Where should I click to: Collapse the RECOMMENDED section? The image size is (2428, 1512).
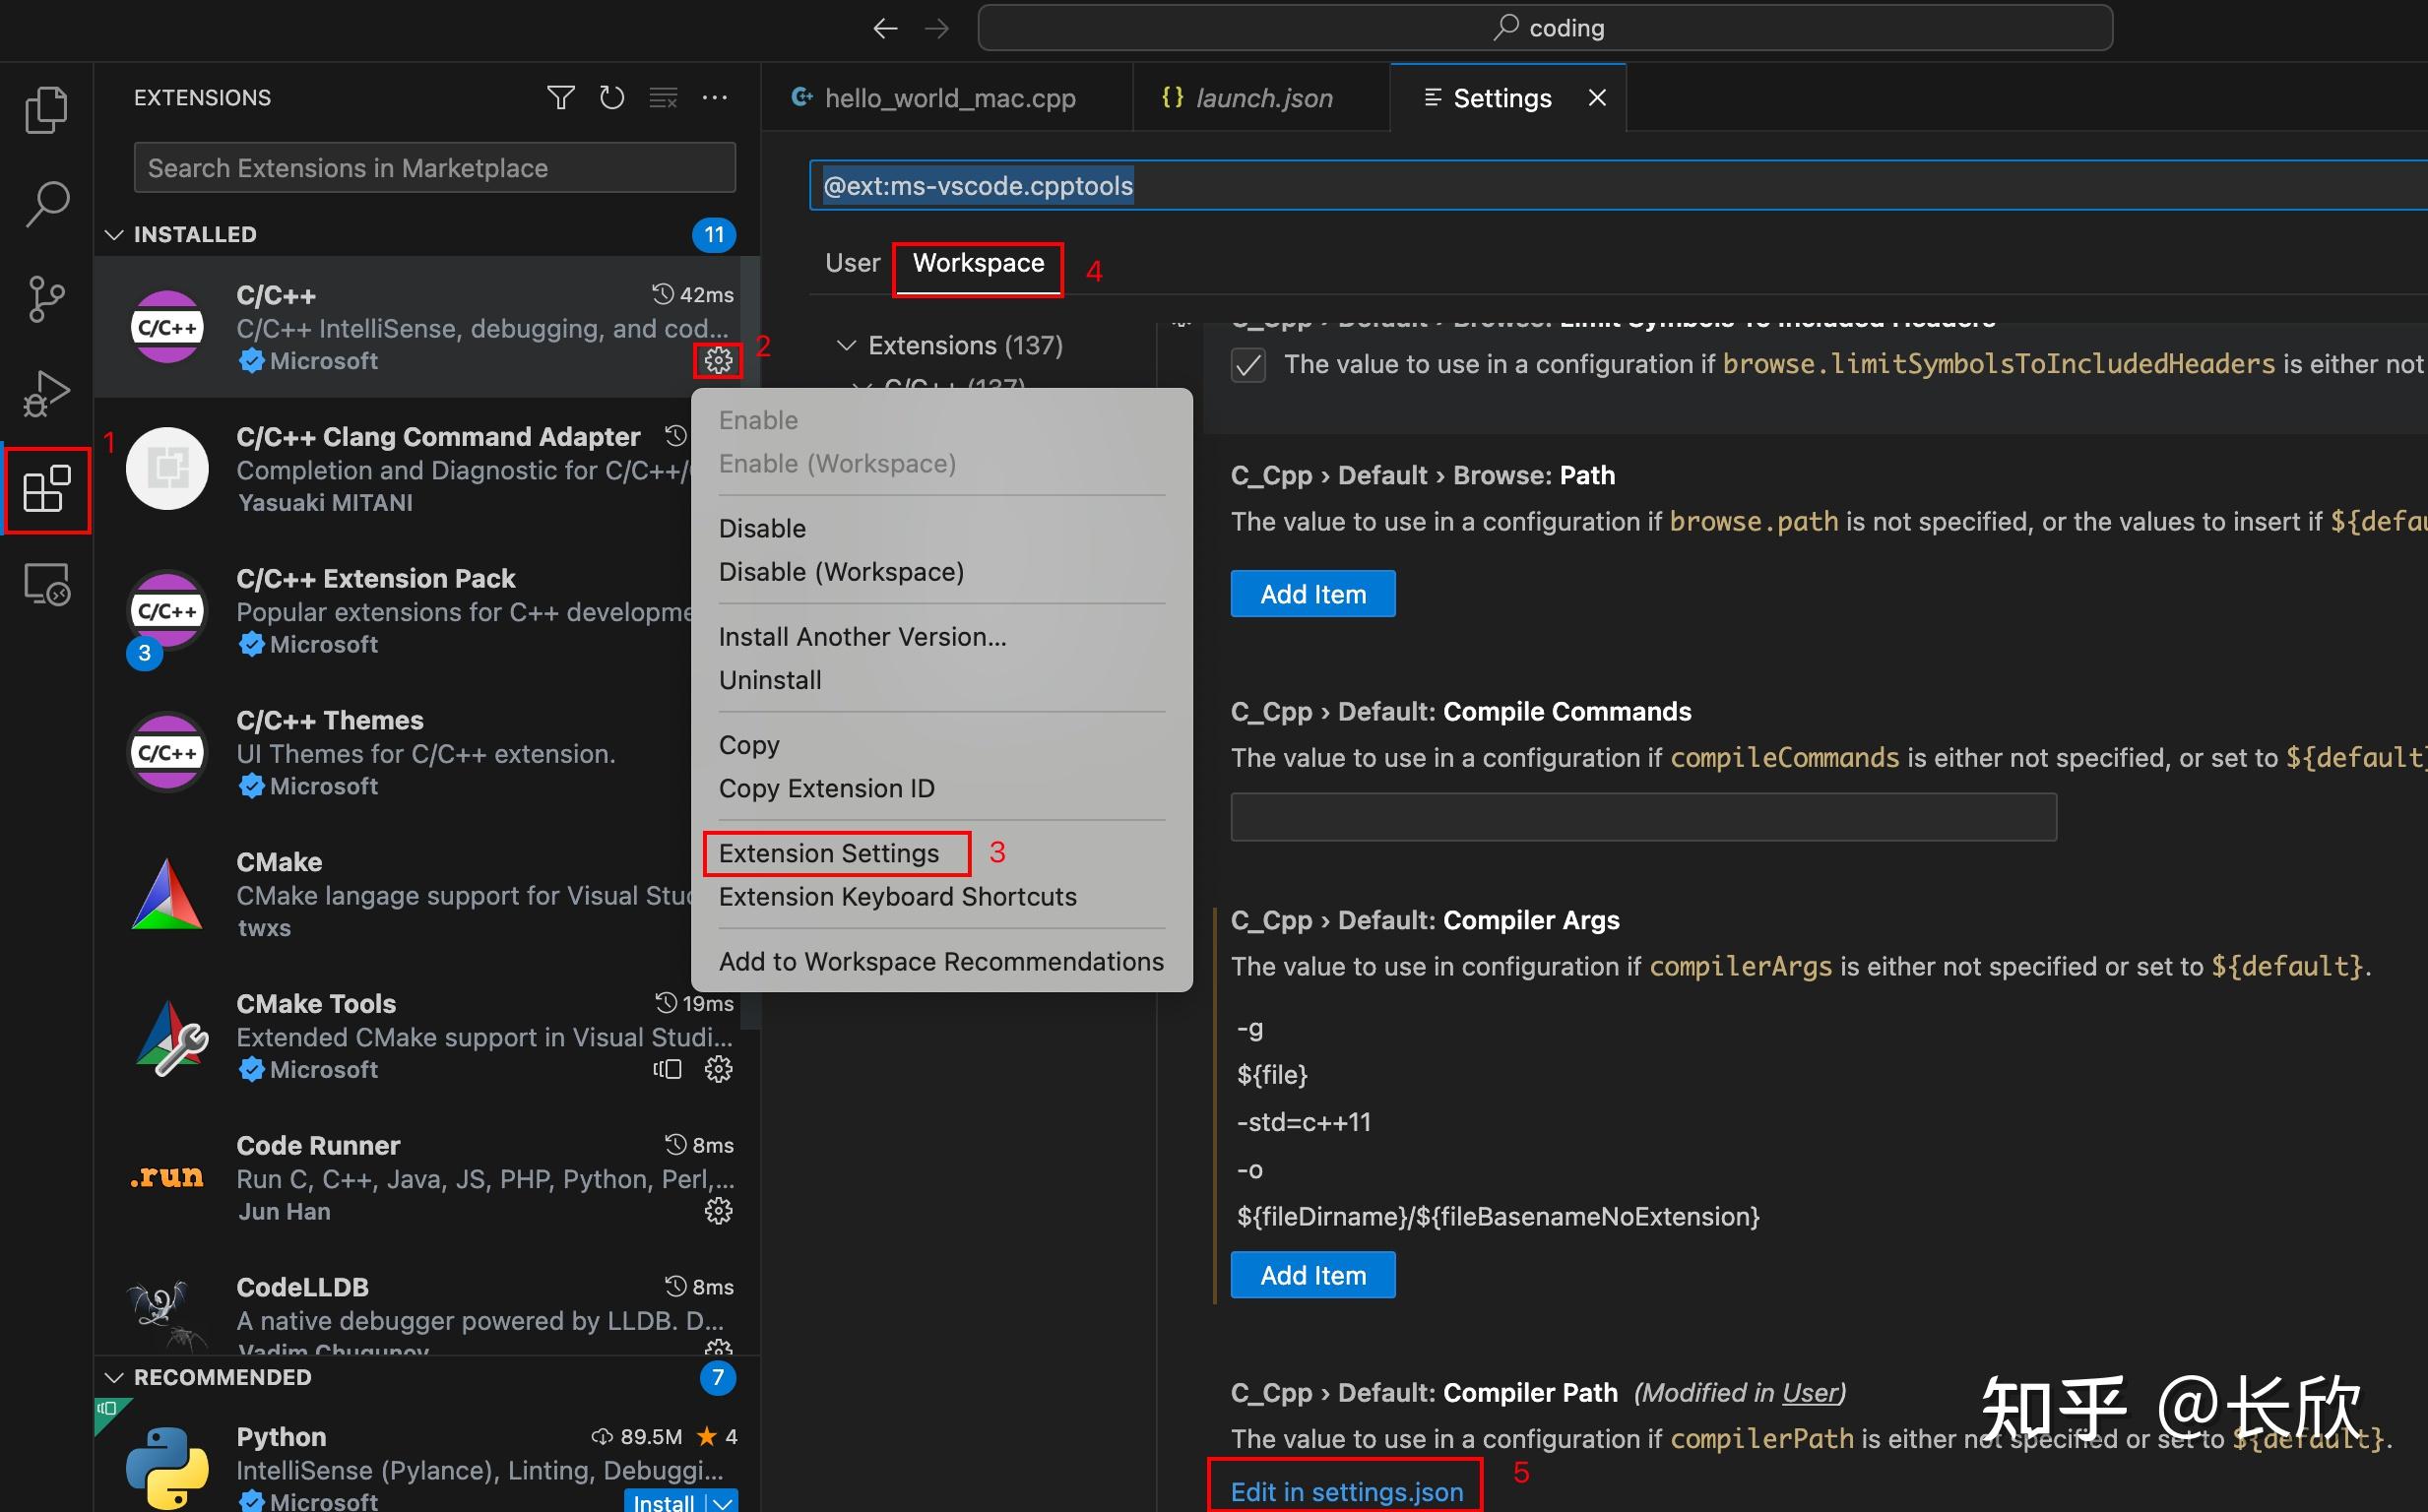click(x=114, y=1376)
